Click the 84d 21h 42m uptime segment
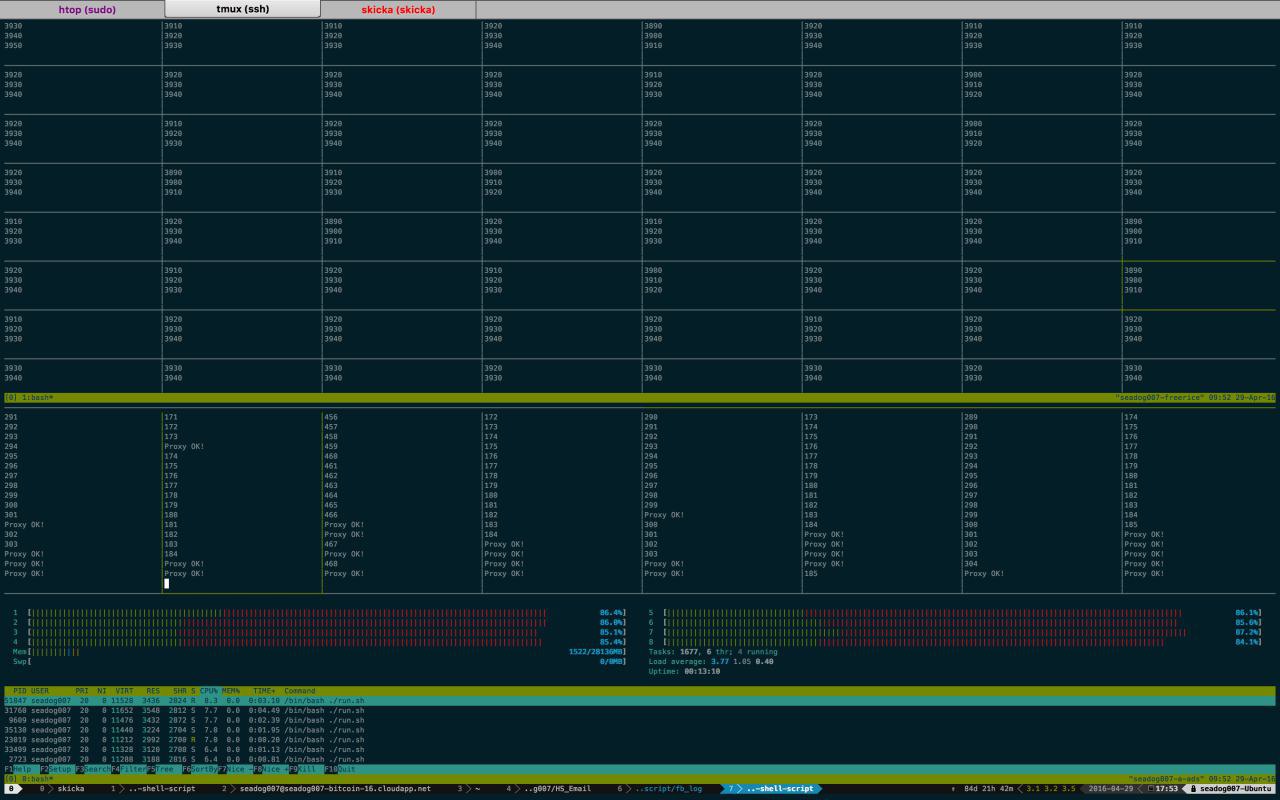 [990, 789]
